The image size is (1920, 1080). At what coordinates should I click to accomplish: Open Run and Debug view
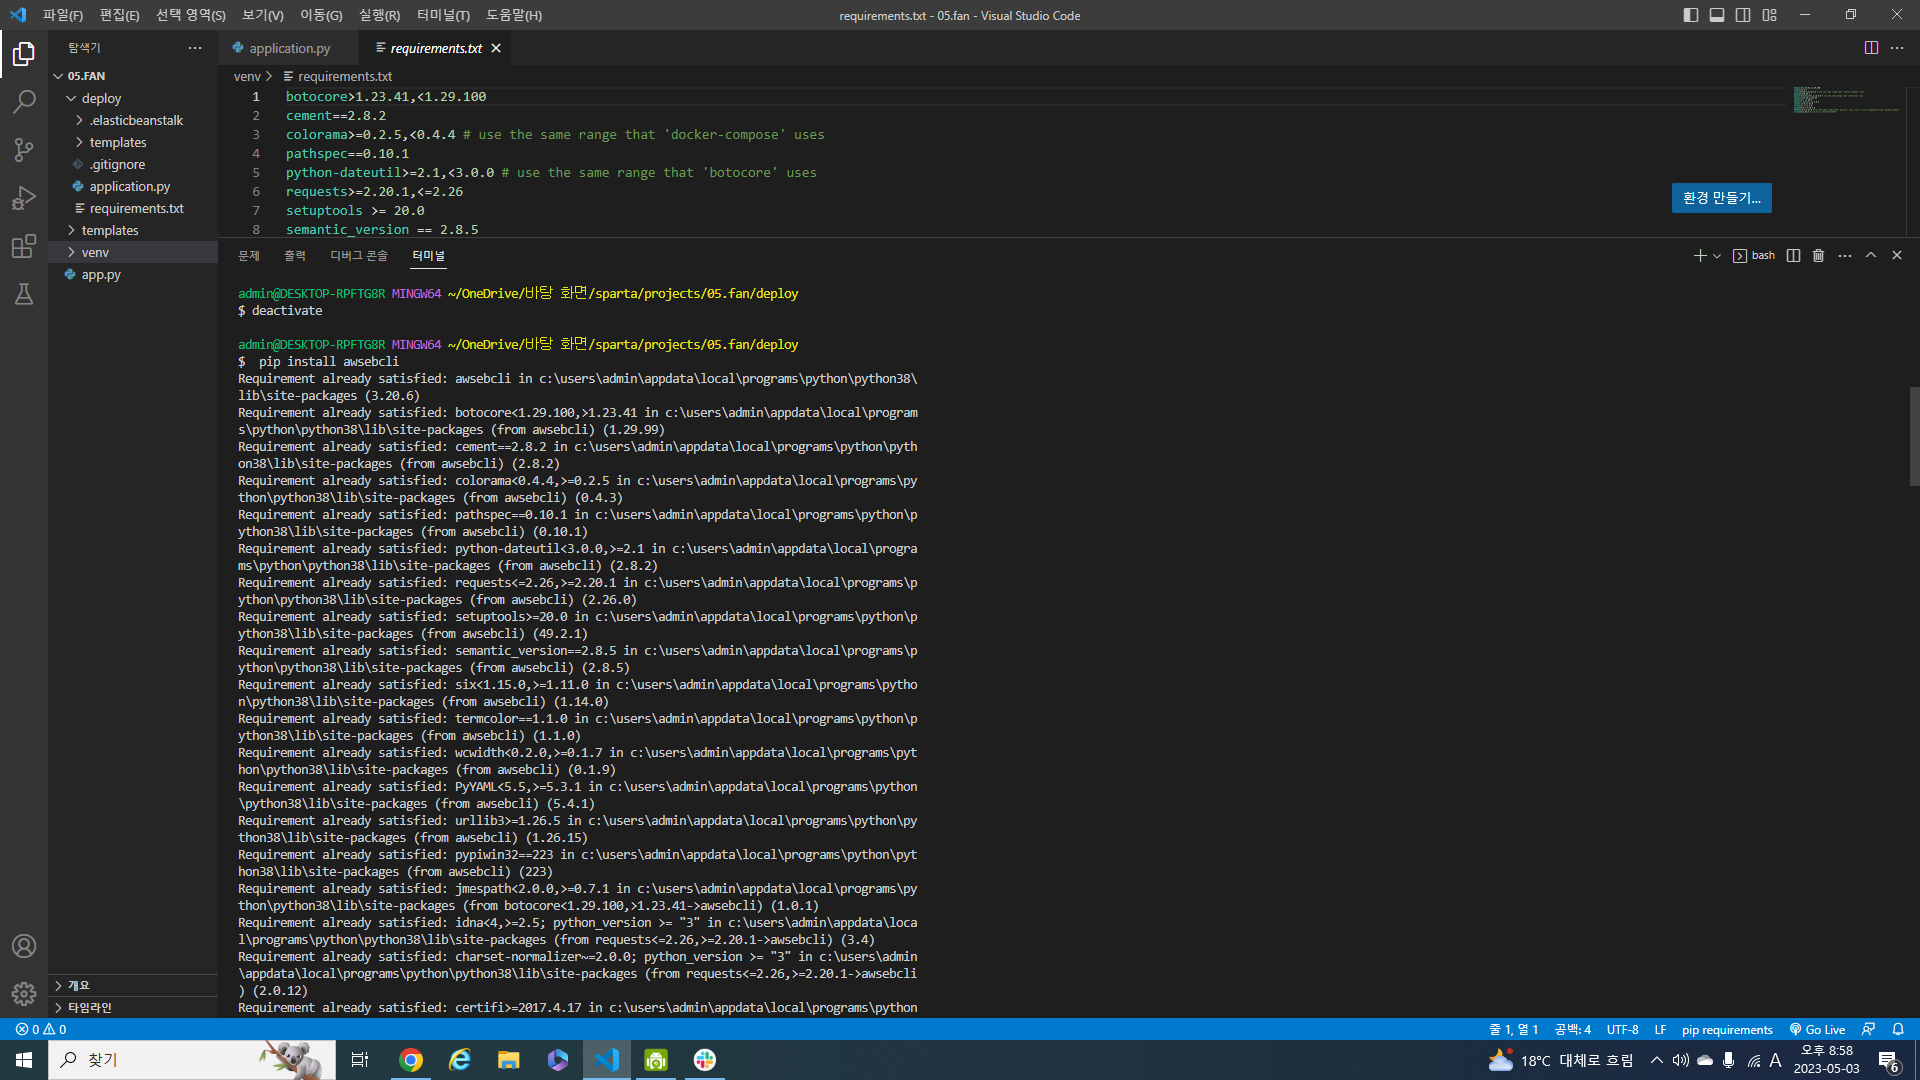pyautogui.click(x=24, y=198)
